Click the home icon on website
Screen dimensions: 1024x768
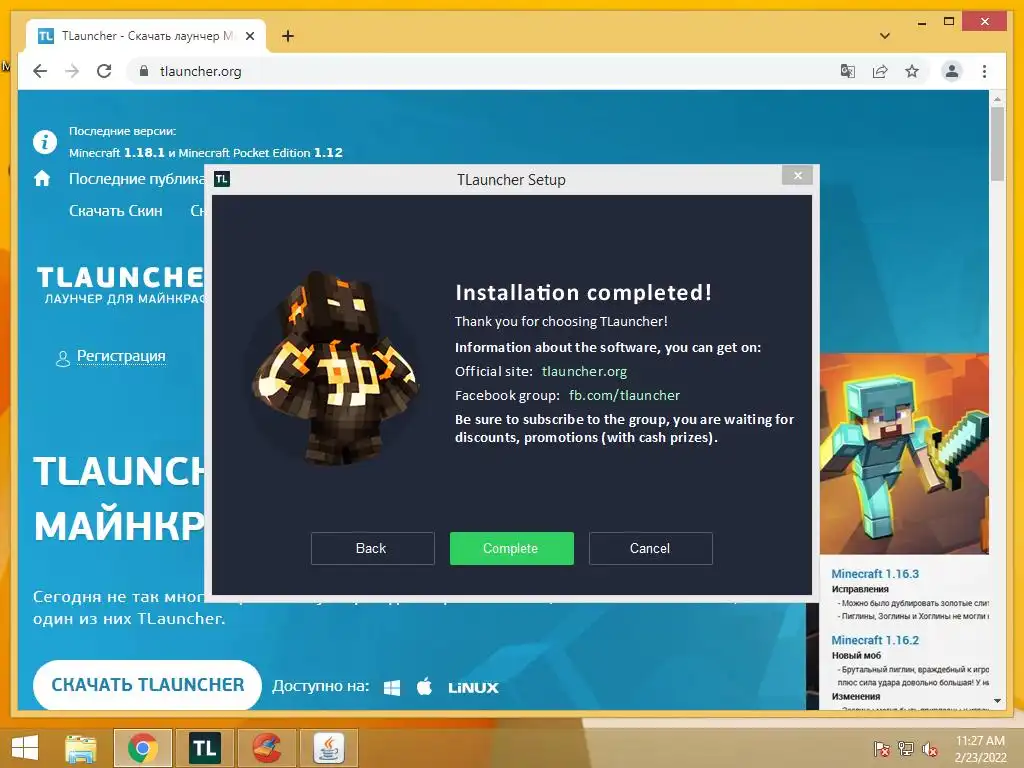click(42, 178)
